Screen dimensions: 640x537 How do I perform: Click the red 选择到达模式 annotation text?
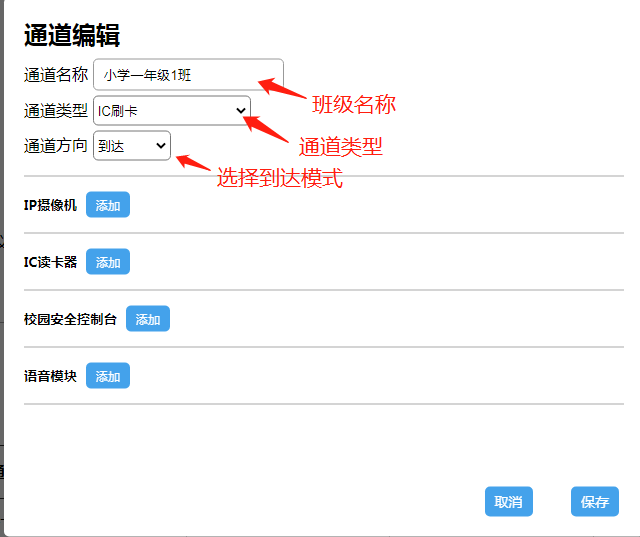click(280, 179)
